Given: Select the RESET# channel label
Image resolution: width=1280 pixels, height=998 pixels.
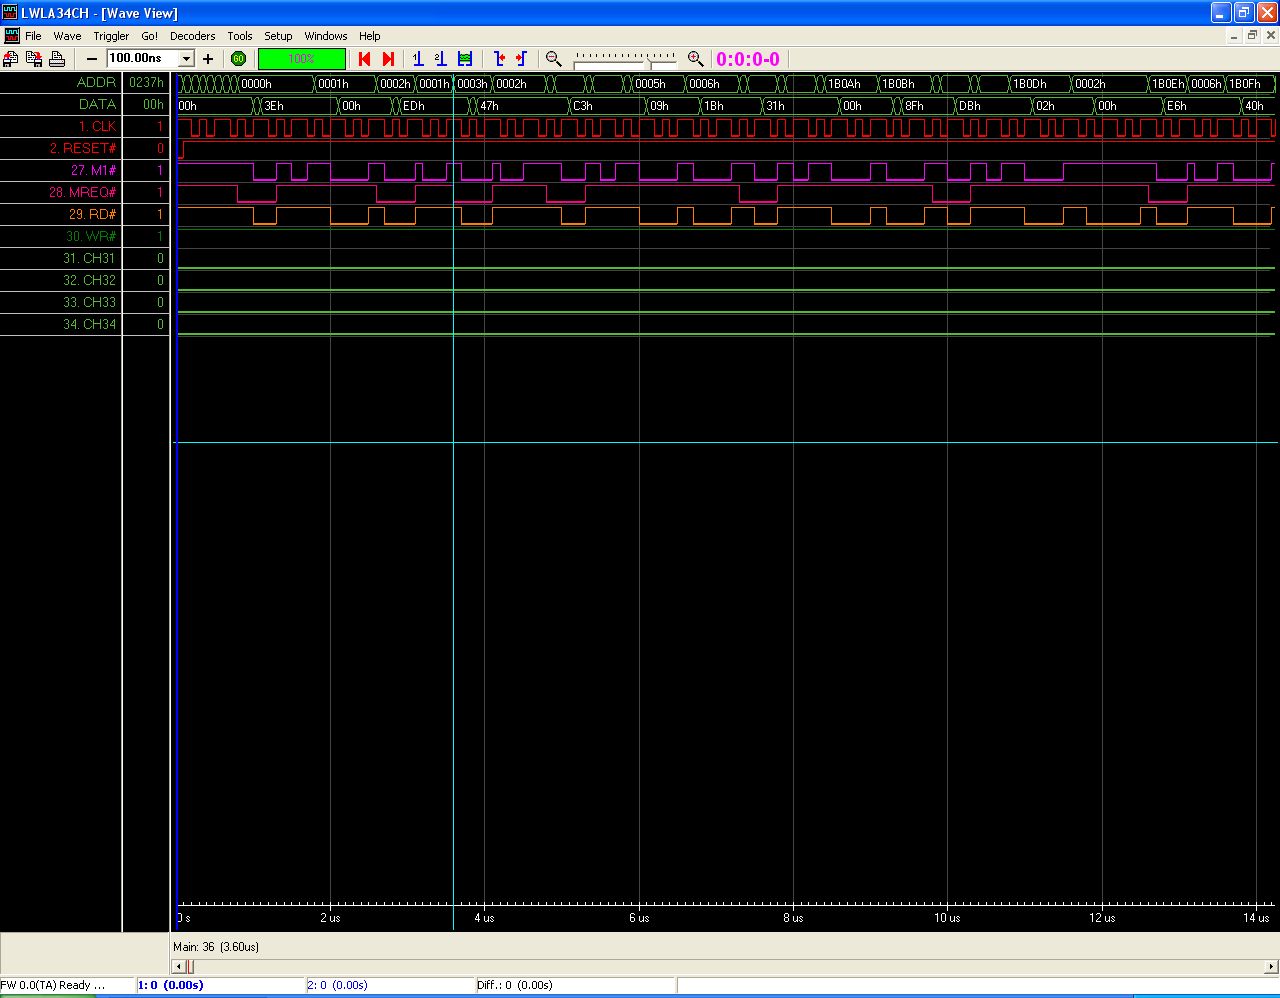Looking at the screenshot, I should (x=83, y=148).
